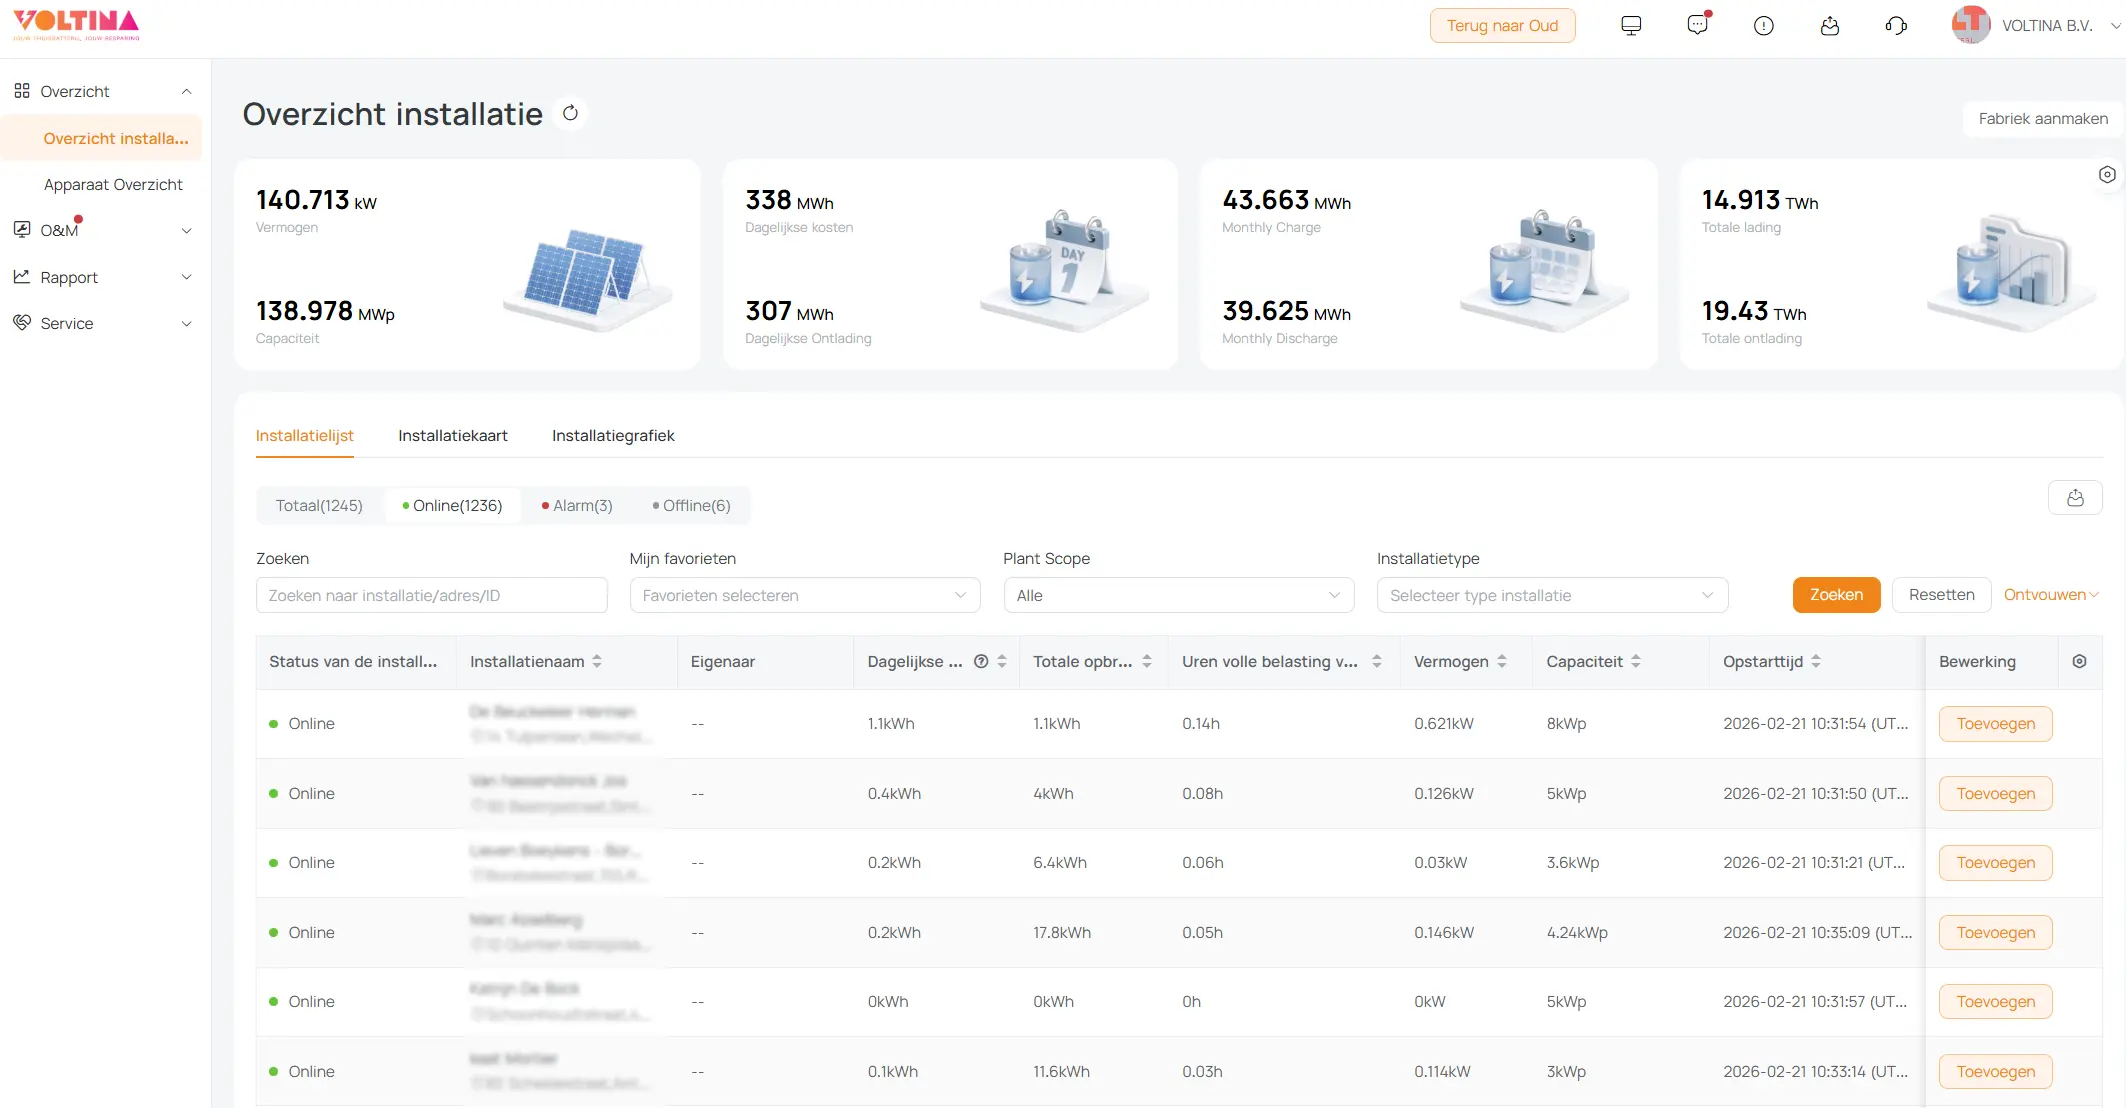
Task: Click the installation search input field
Action: click(431, 595)
